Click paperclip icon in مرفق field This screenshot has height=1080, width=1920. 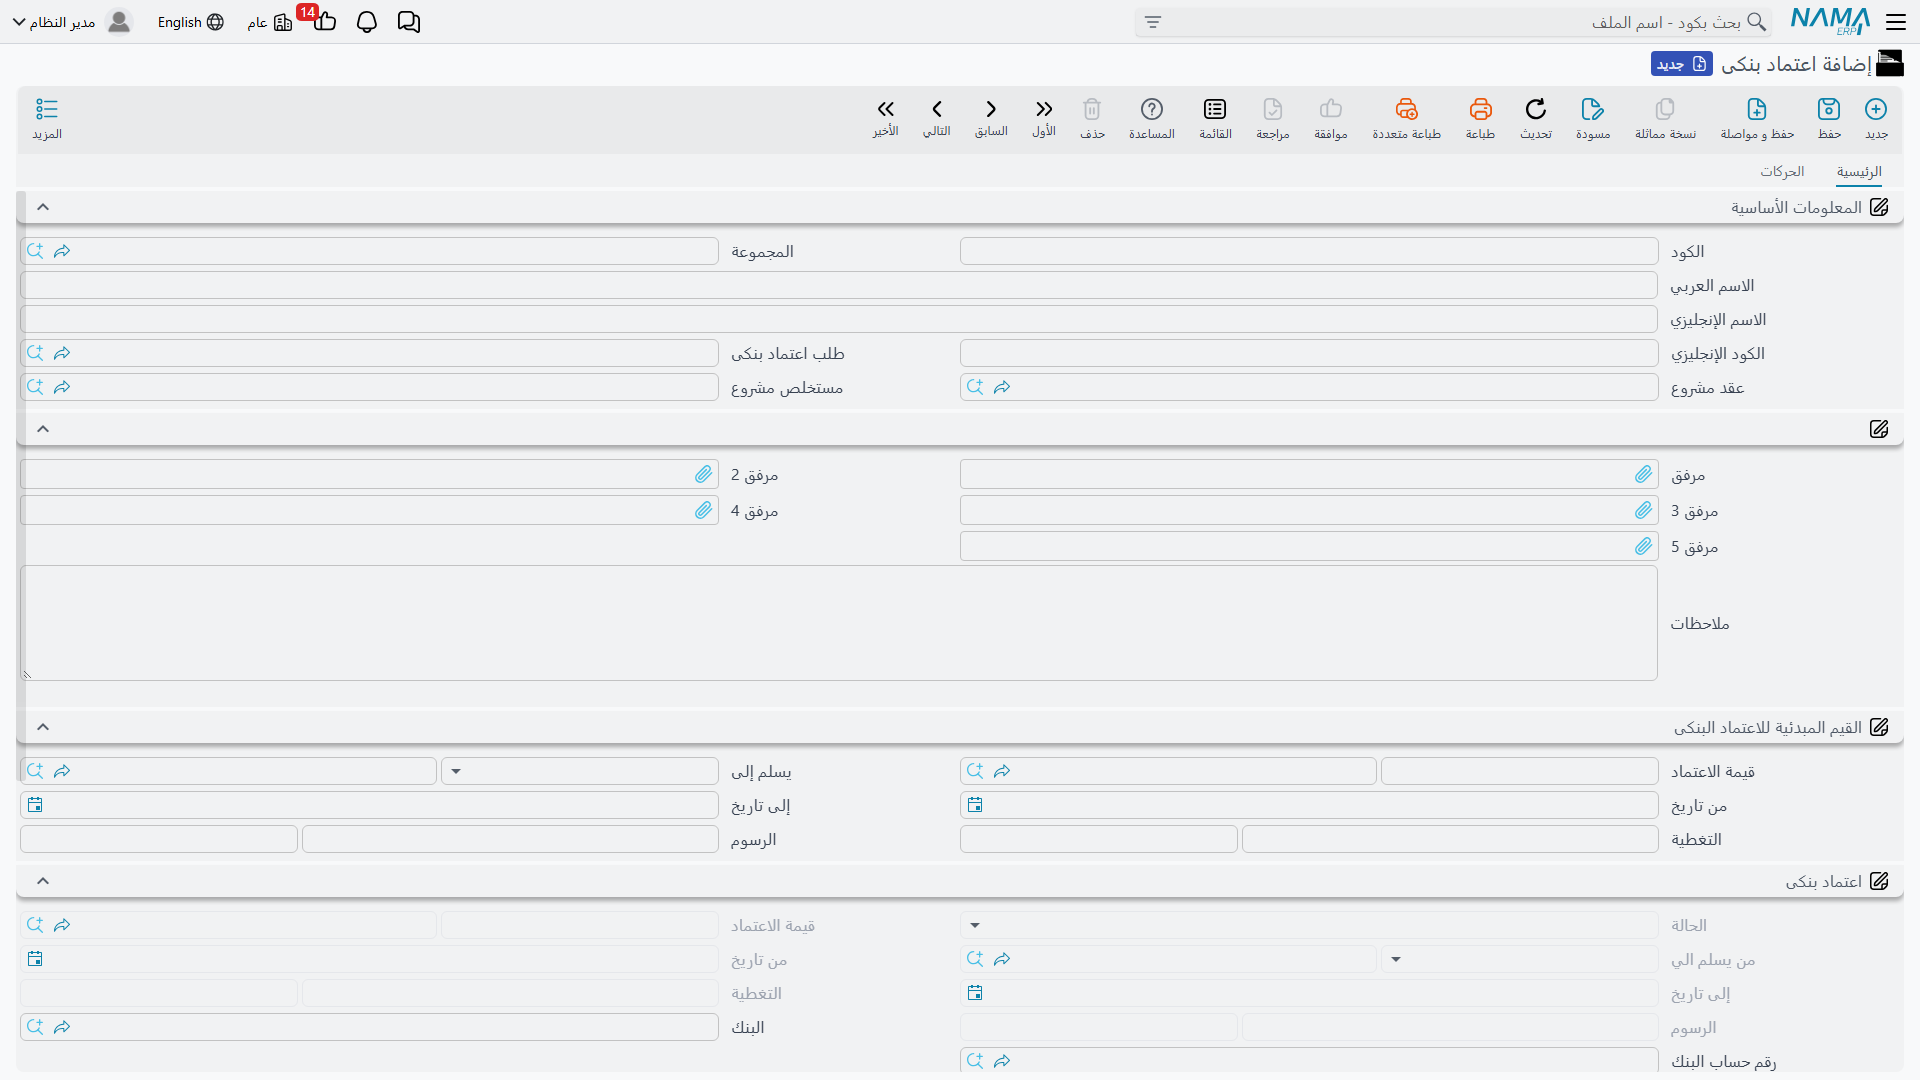(x=1643, y=474)
